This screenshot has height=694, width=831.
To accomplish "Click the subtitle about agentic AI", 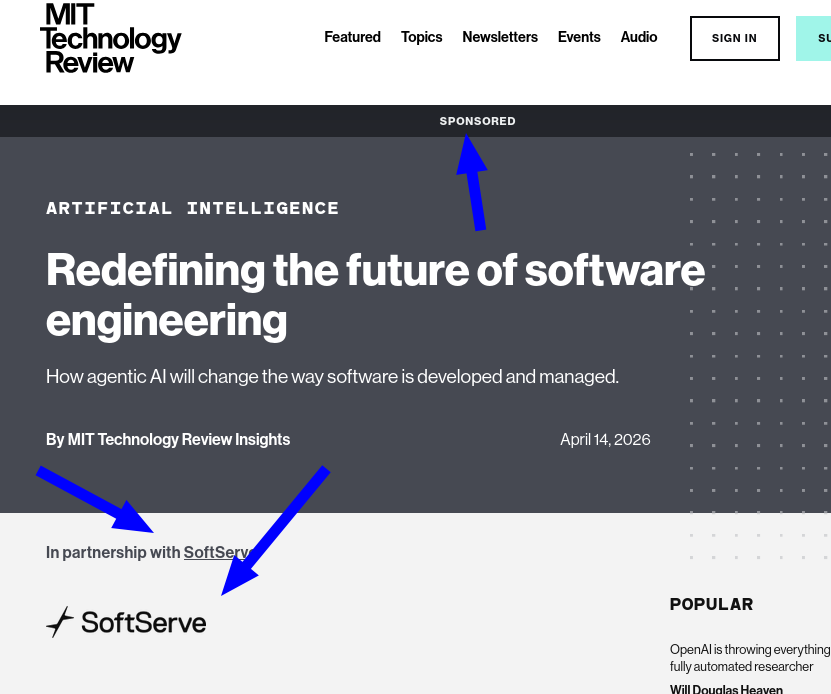I will click(332, 376).
